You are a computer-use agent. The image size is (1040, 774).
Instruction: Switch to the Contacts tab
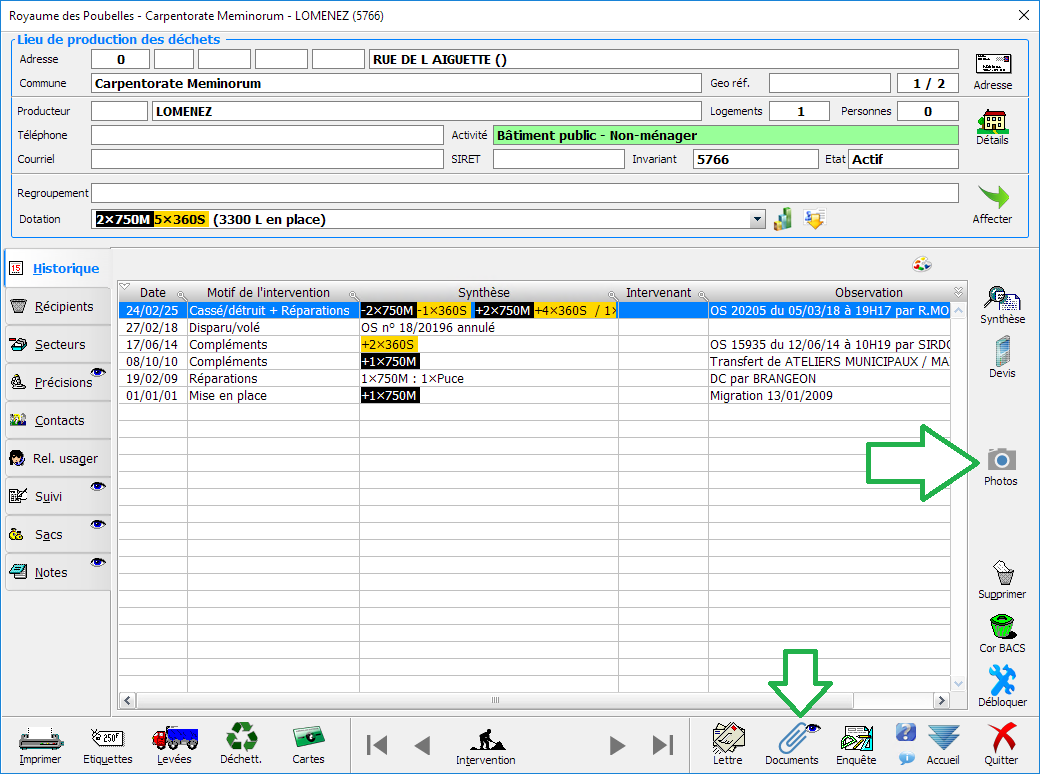tap(58, 421)
